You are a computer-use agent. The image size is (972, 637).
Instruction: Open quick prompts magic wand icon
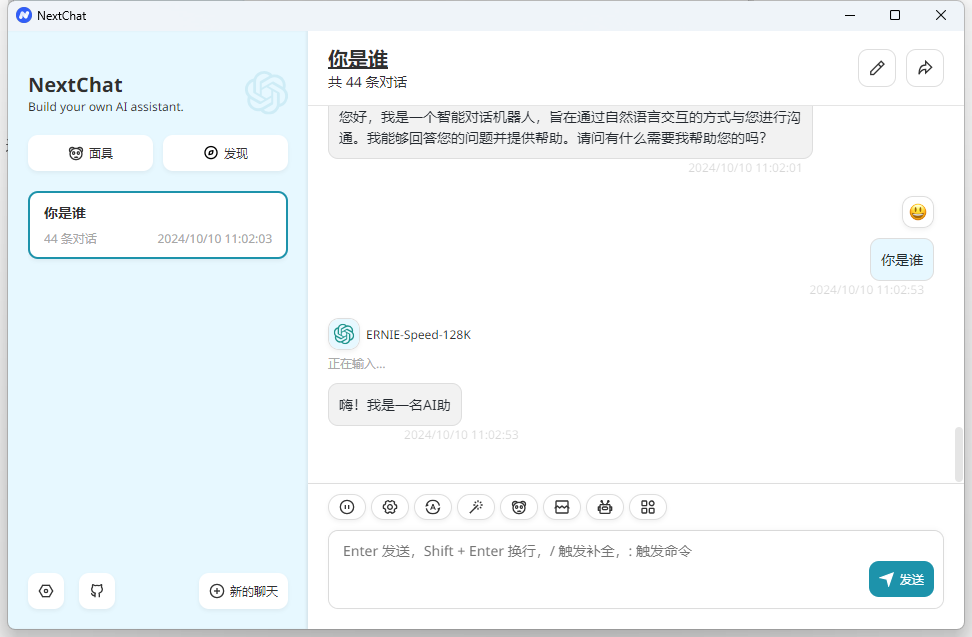tap(475, 507)
